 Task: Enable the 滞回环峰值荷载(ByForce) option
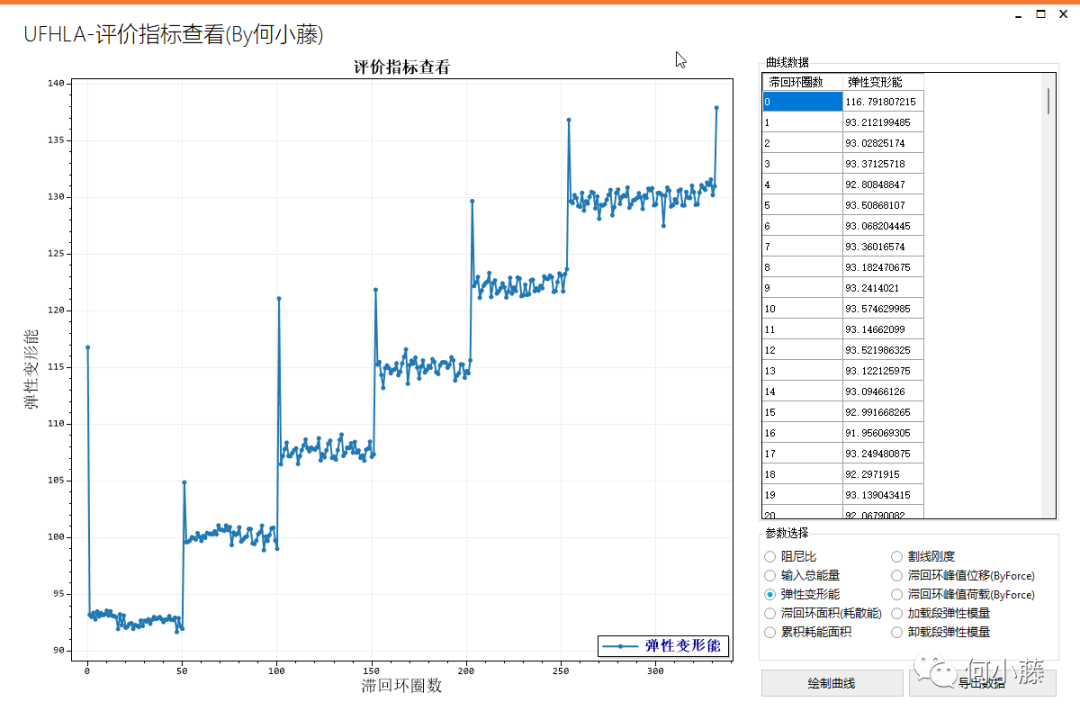click(x=897, y=594)
